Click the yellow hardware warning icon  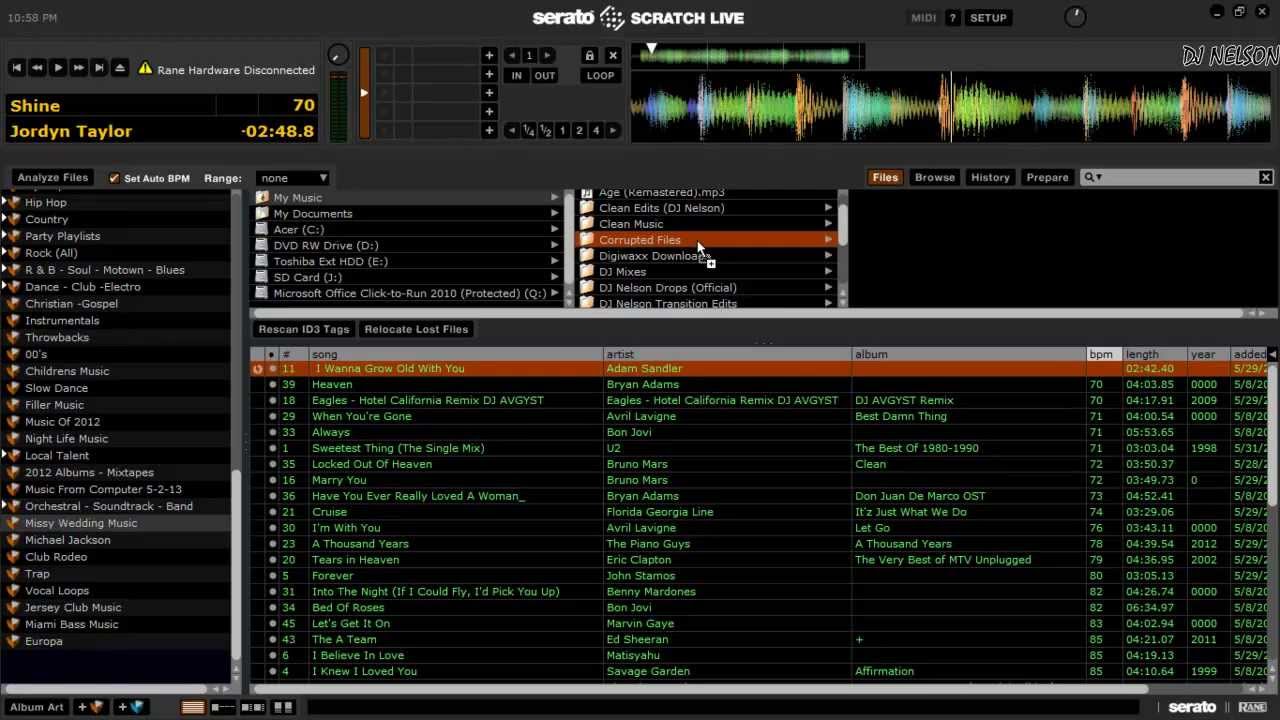click(x=145, y=69)
